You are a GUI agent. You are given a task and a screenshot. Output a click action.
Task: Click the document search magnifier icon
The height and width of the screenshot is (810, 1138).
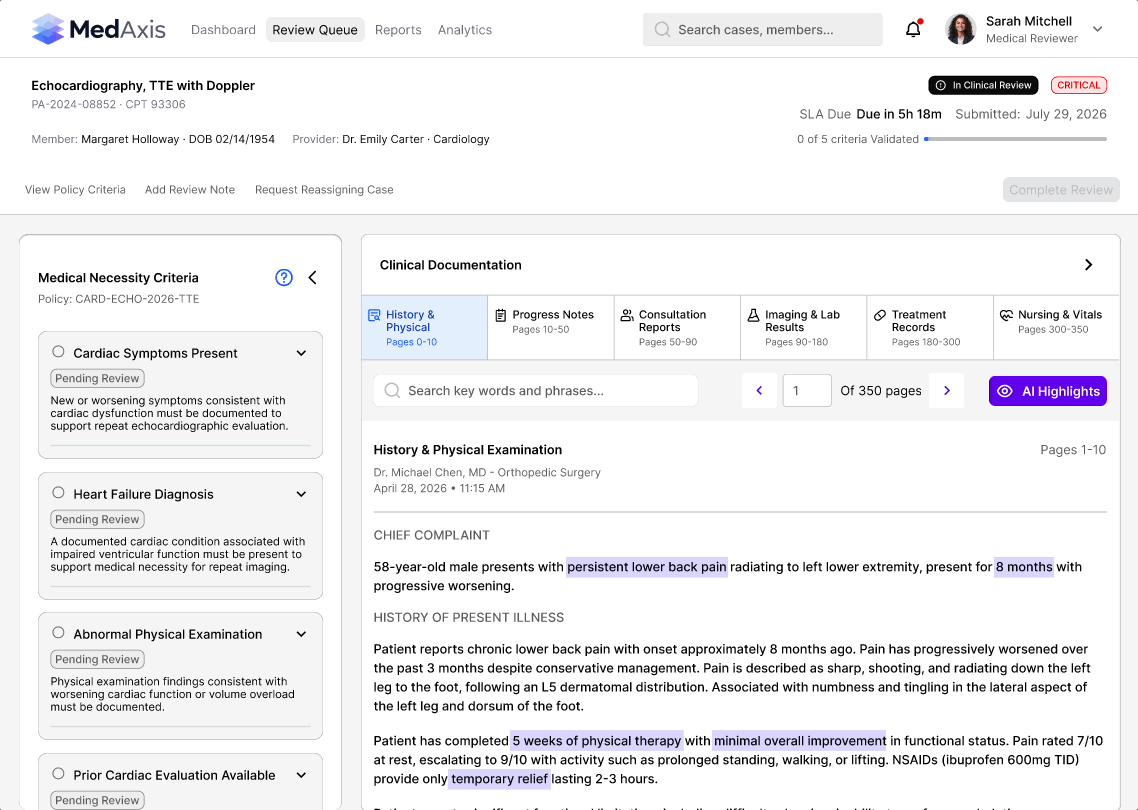click(392, 390)
